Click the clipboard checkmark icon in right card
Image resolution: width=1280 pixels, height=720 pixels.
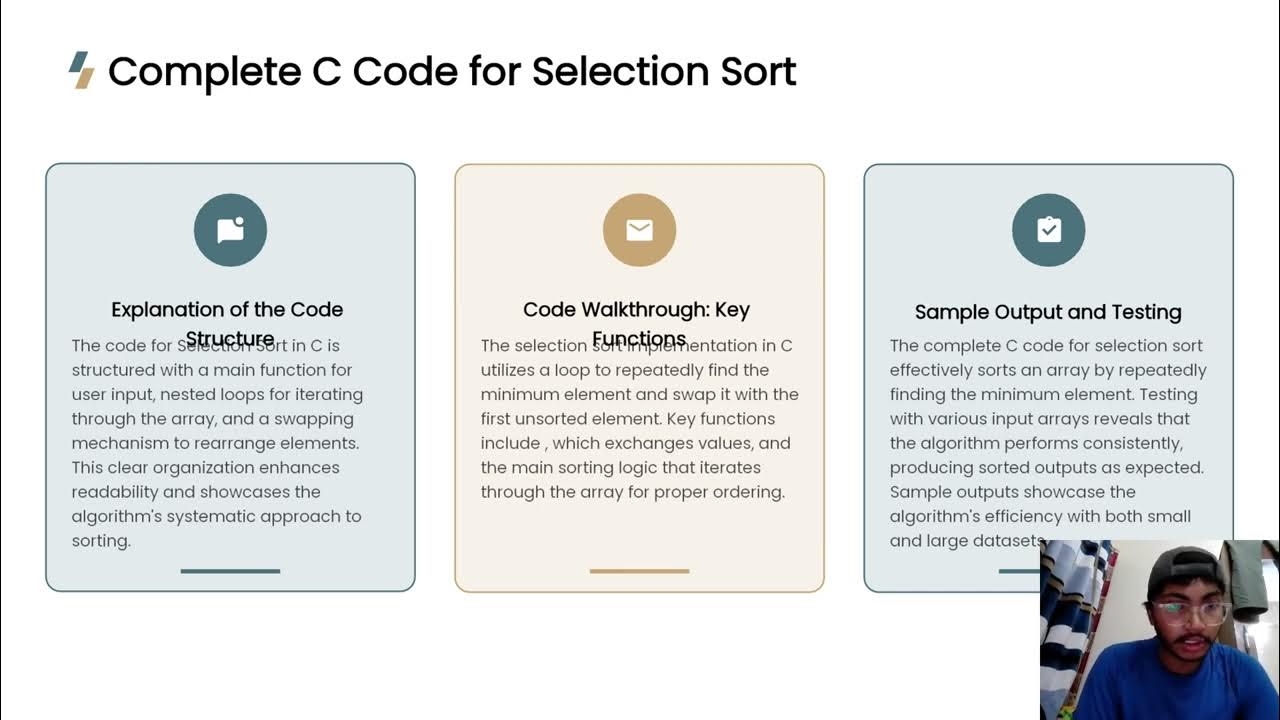click(1048, 230)
